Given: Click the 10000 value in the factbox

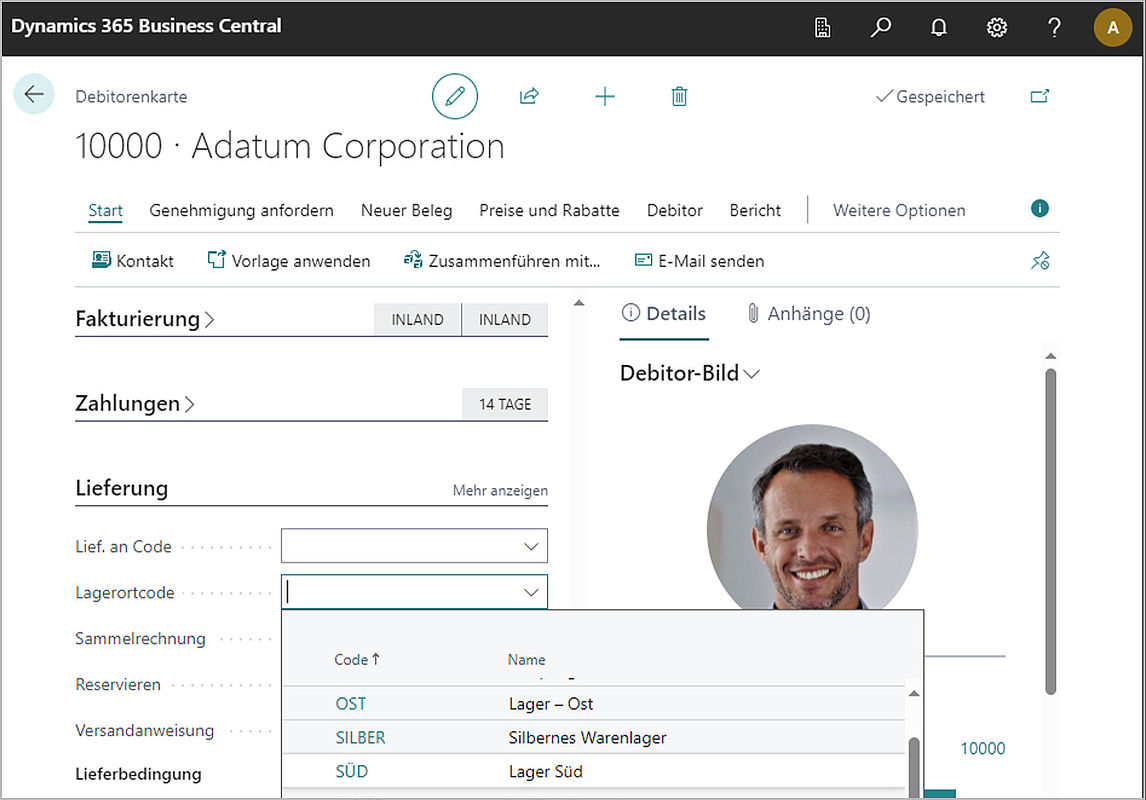Looking at the screenshot, I should click(982, 748).
